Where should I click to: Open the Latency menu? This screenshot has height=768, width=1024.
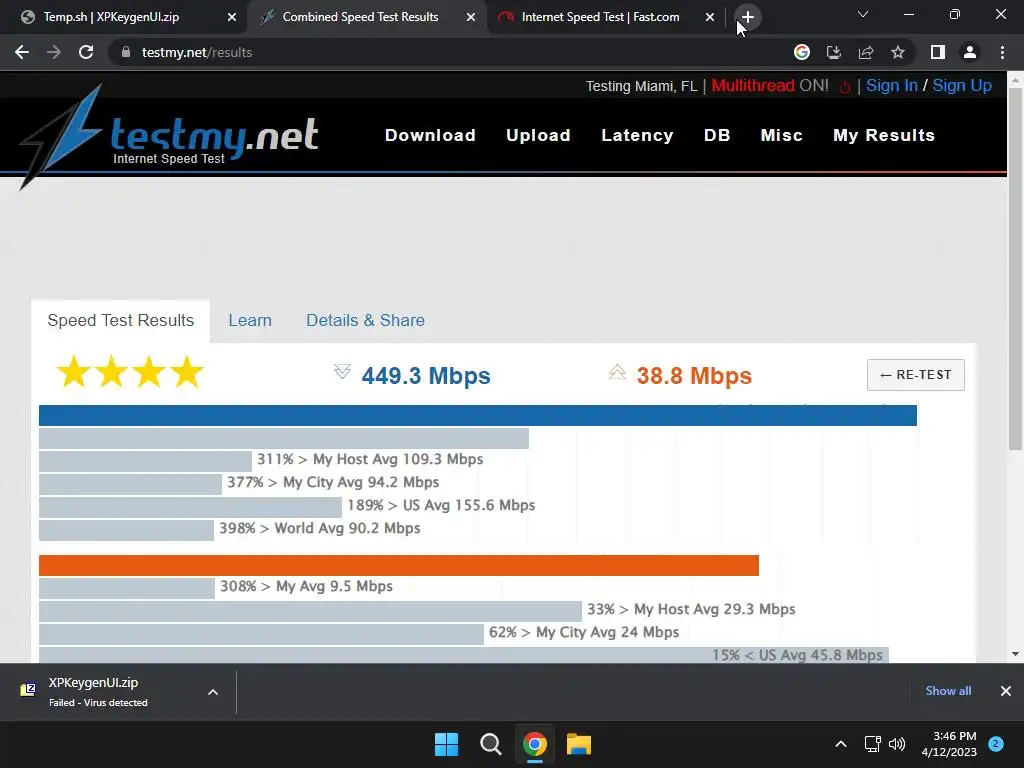(x=637, y=135)
